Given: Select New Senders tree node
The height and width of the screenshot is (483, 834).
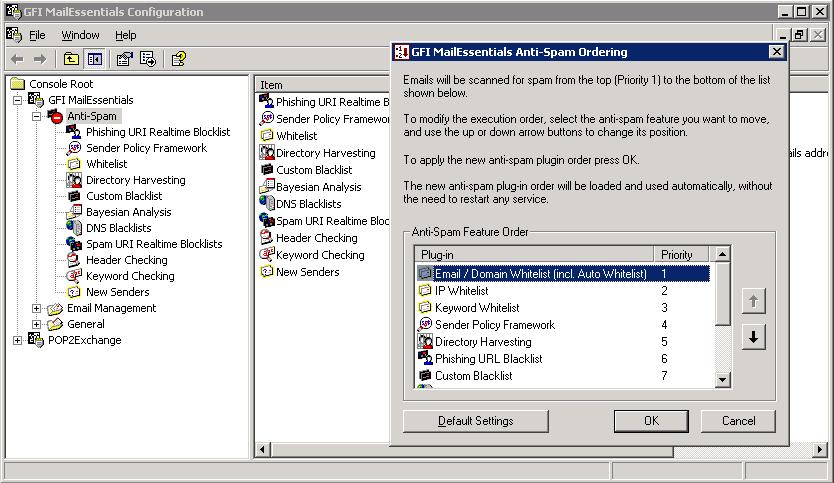Looking at the screenshot, I should click(118, 292).
